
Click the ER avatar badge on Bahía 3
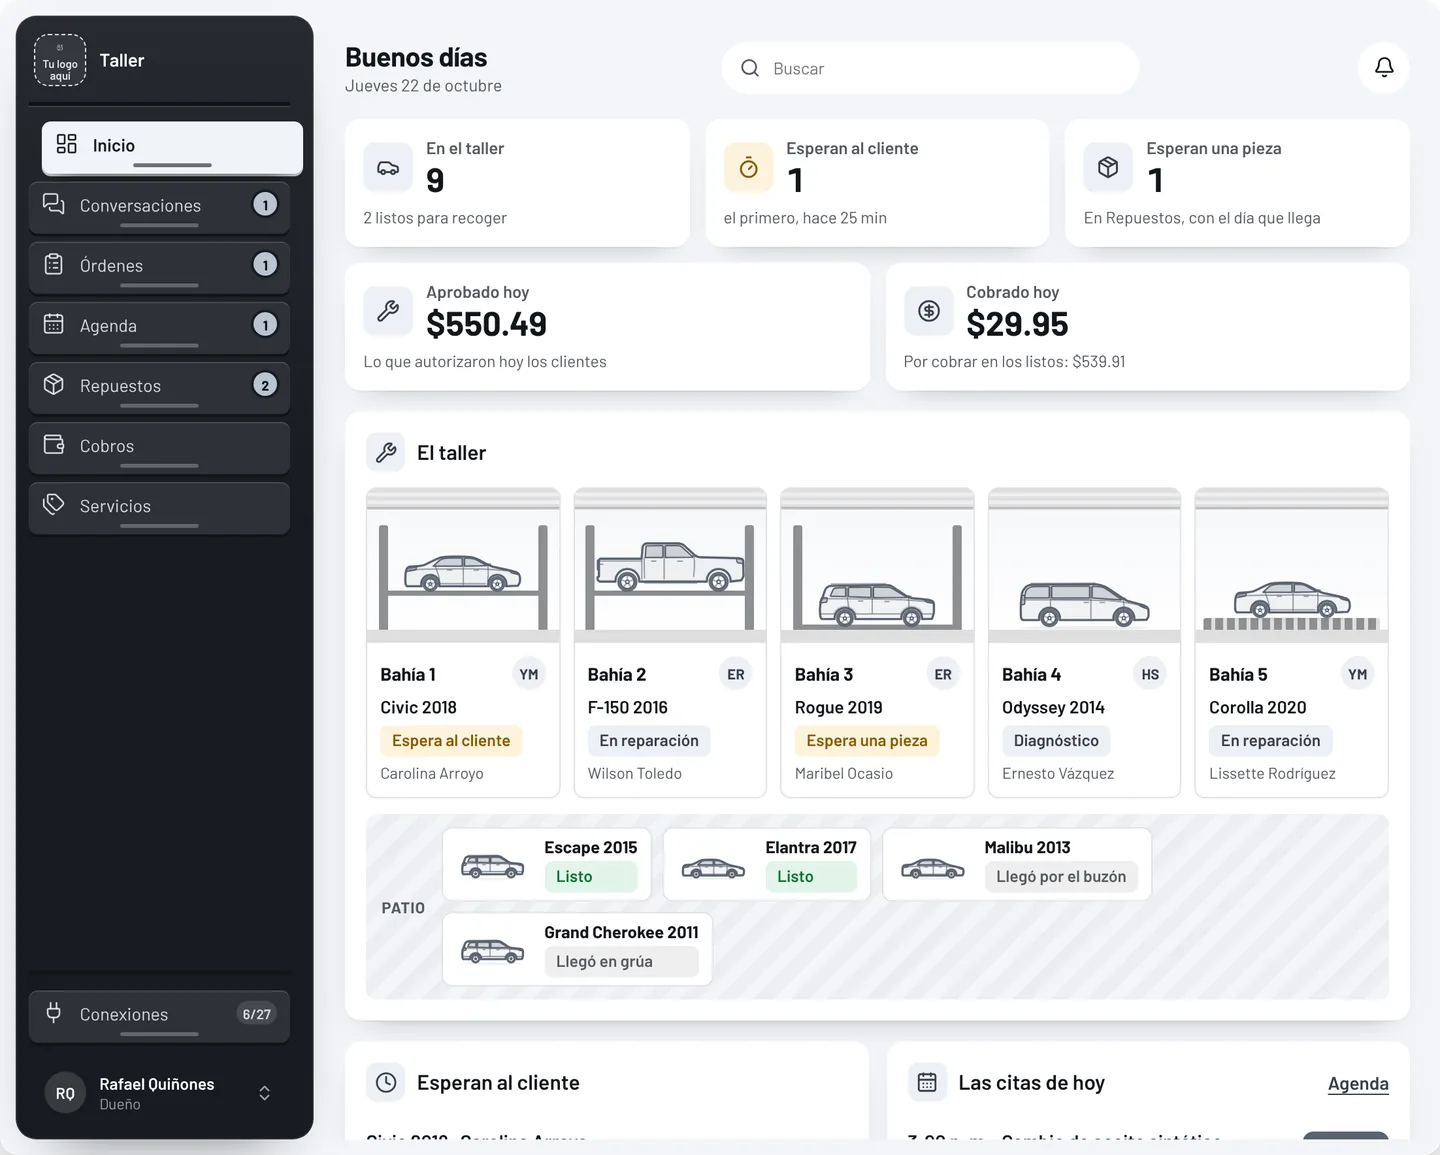(x=943, y=674)
